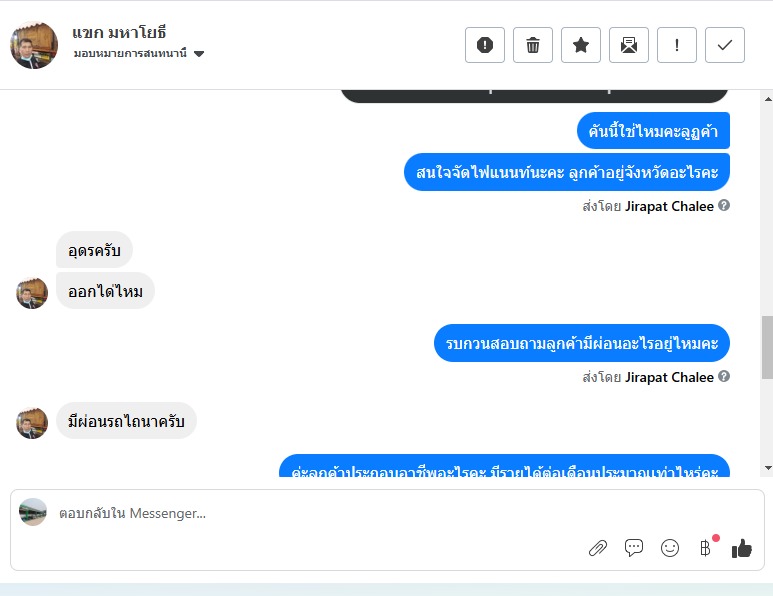Mark conversation done with checkmark button
This screenshot has height=596, width=773.
click(725, 45)
